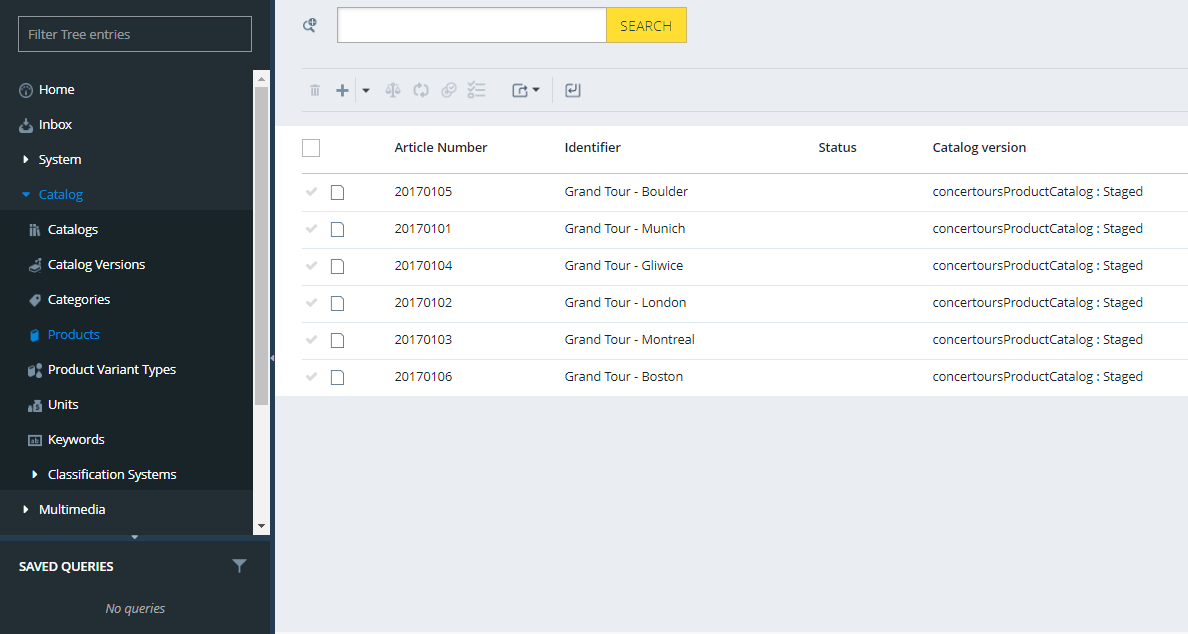Select Catalogs in the navigation tree
This screenshot has width=1188, height=634.
73,230
